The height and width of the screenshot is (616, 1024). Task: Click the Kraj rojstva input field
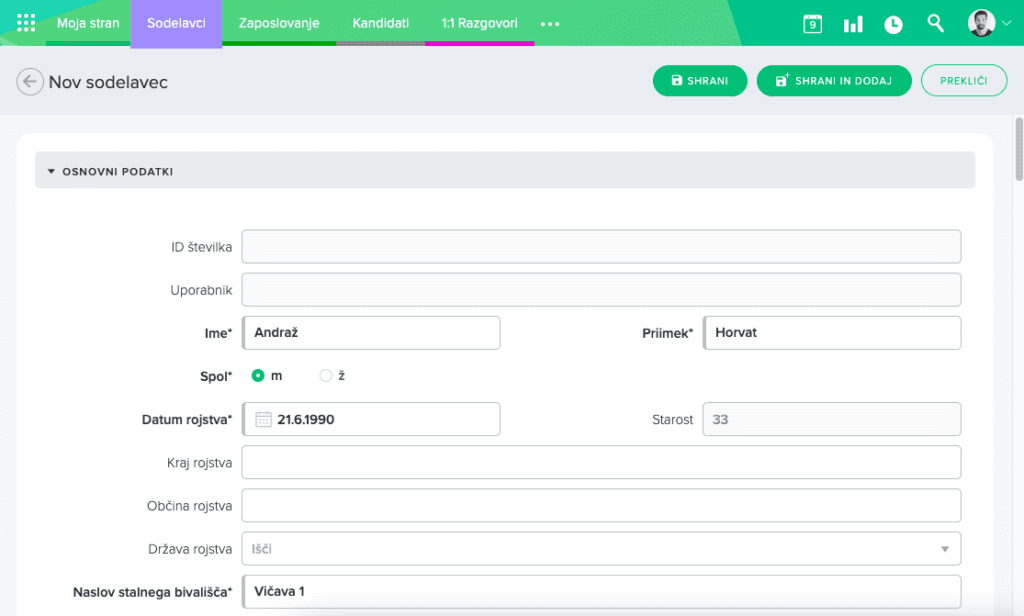[601, 463]
